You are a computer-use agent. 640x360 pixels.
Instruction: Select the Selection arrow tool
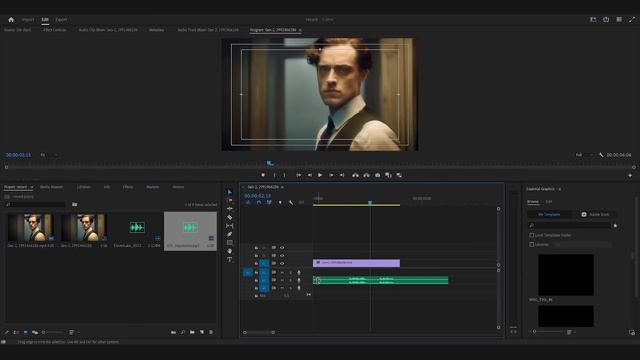[230, 192]
